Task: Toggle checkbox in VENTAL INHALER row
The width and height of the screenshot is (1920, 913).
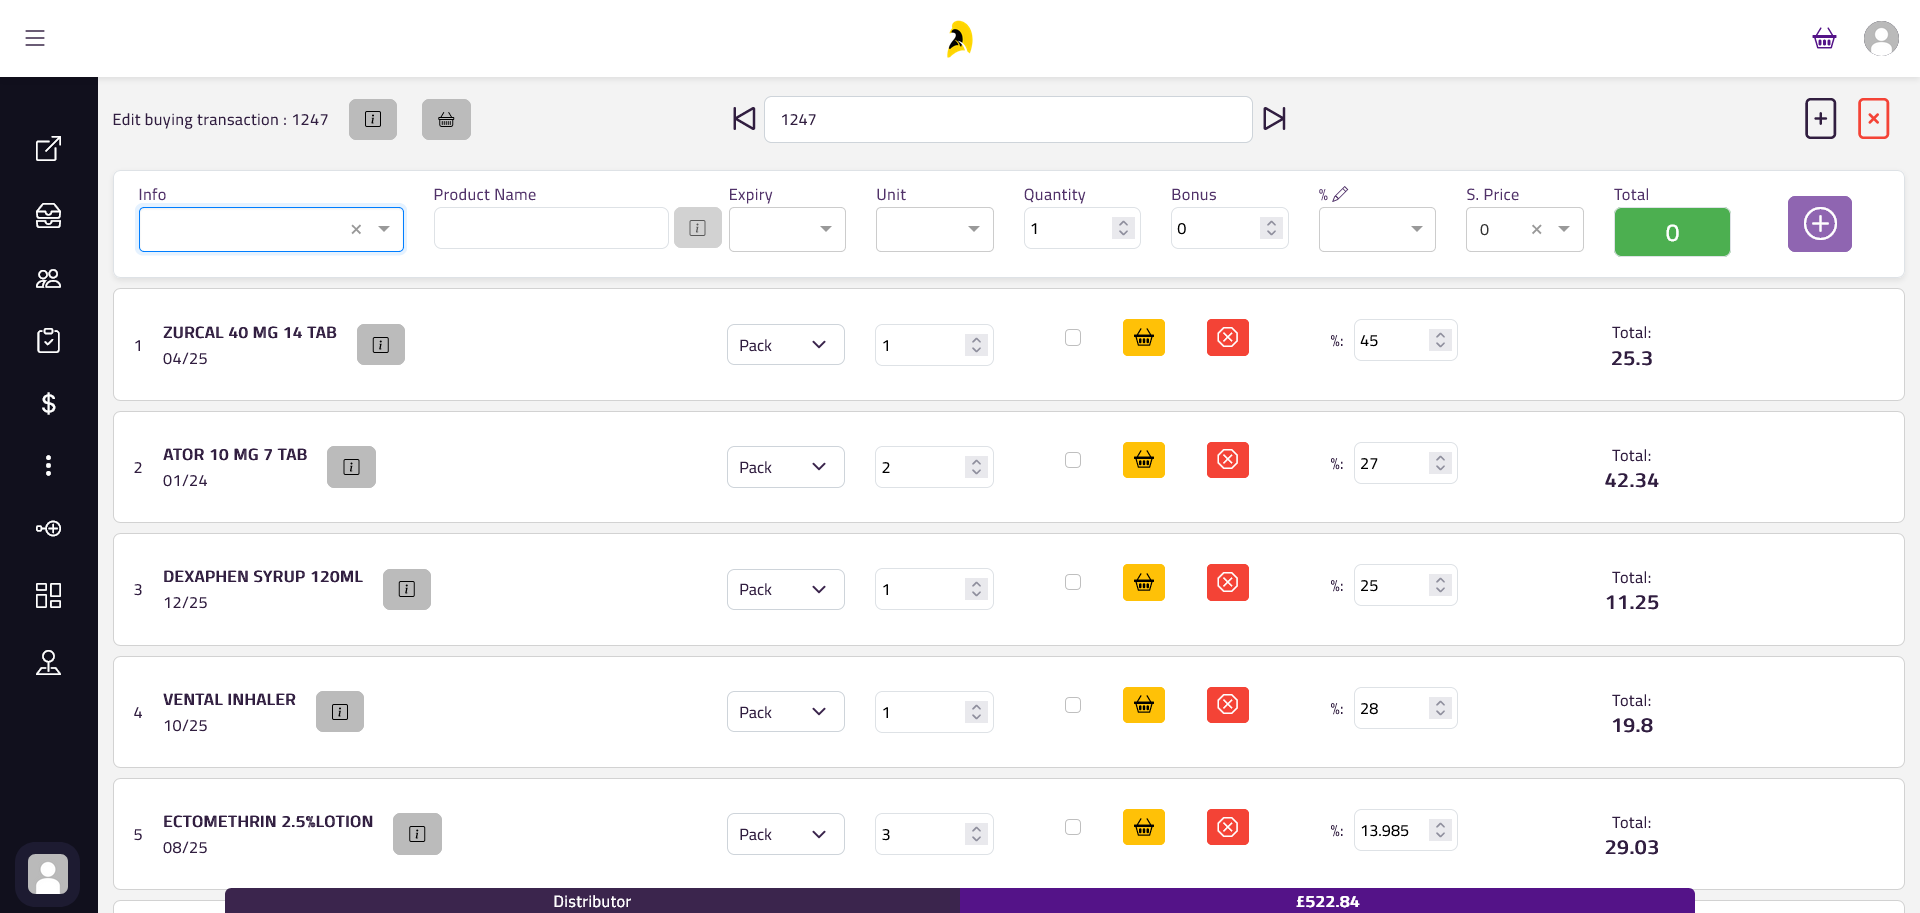Action: [1073, 705]
